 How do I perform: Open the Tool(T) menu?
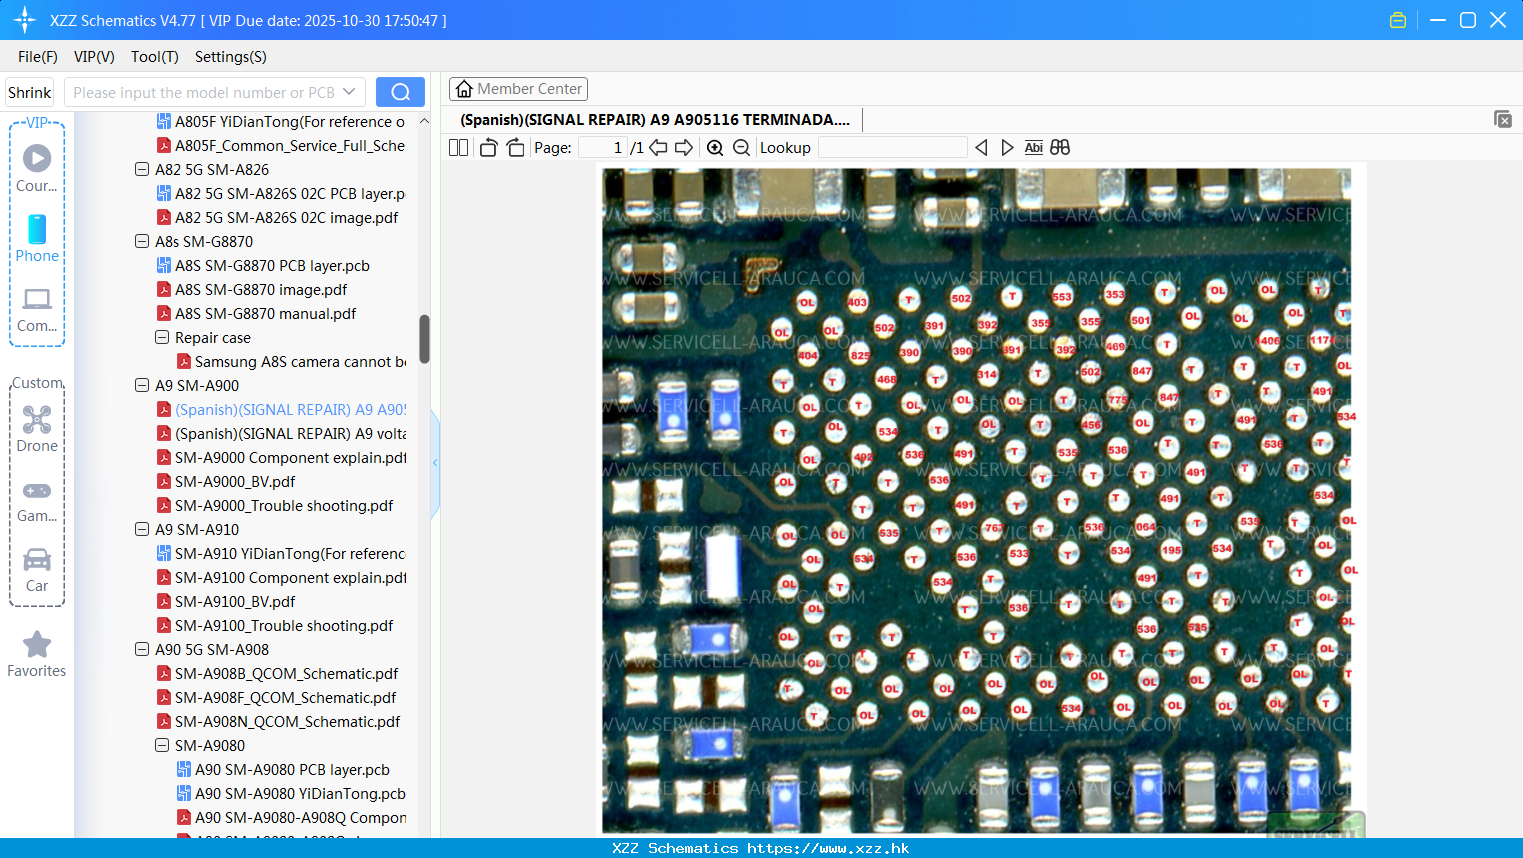pyautogui.click(x=155, y=57)
